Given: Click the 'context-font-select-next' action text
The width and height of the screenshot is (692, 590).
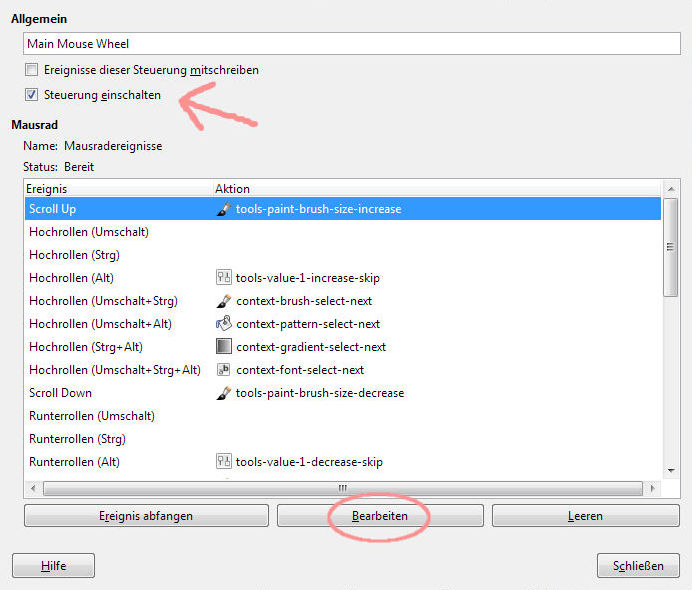Looking at the screenshot, I should [300, 370].
